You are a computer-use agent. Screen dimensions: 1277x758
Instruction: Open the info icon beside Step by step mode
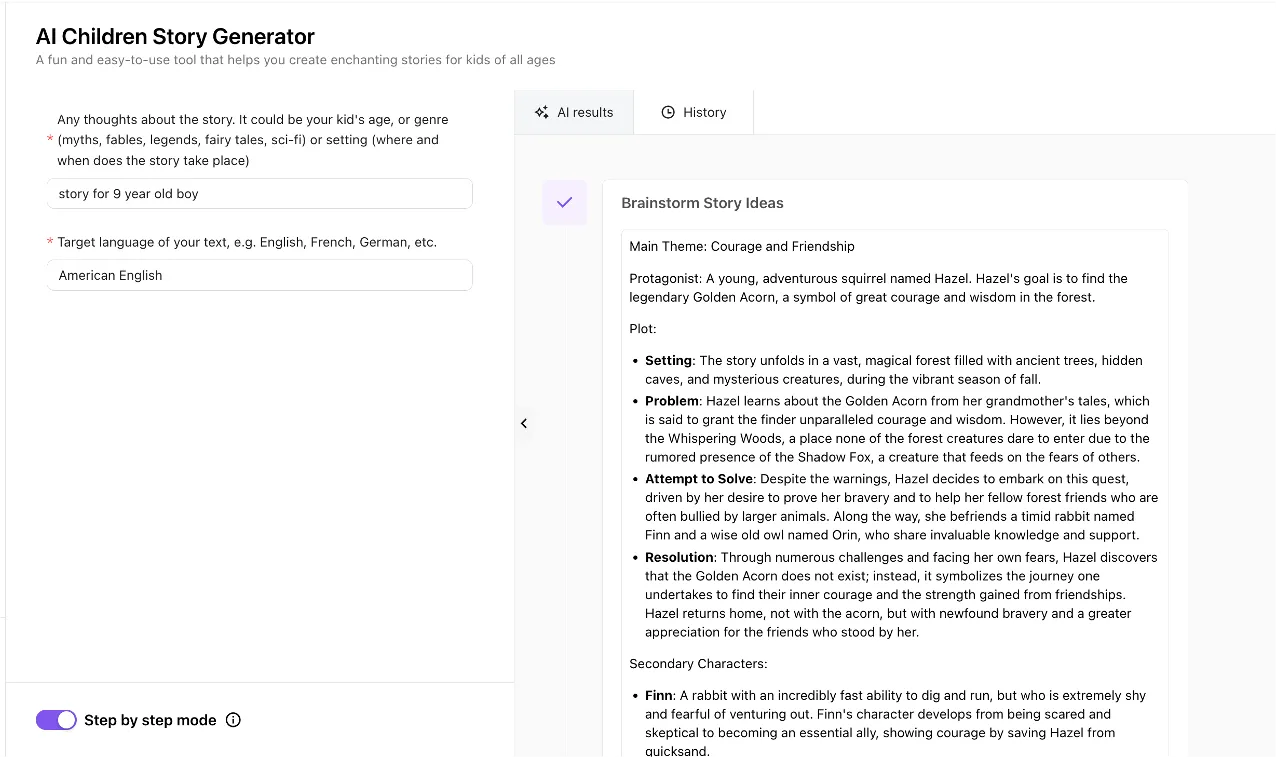233,720
